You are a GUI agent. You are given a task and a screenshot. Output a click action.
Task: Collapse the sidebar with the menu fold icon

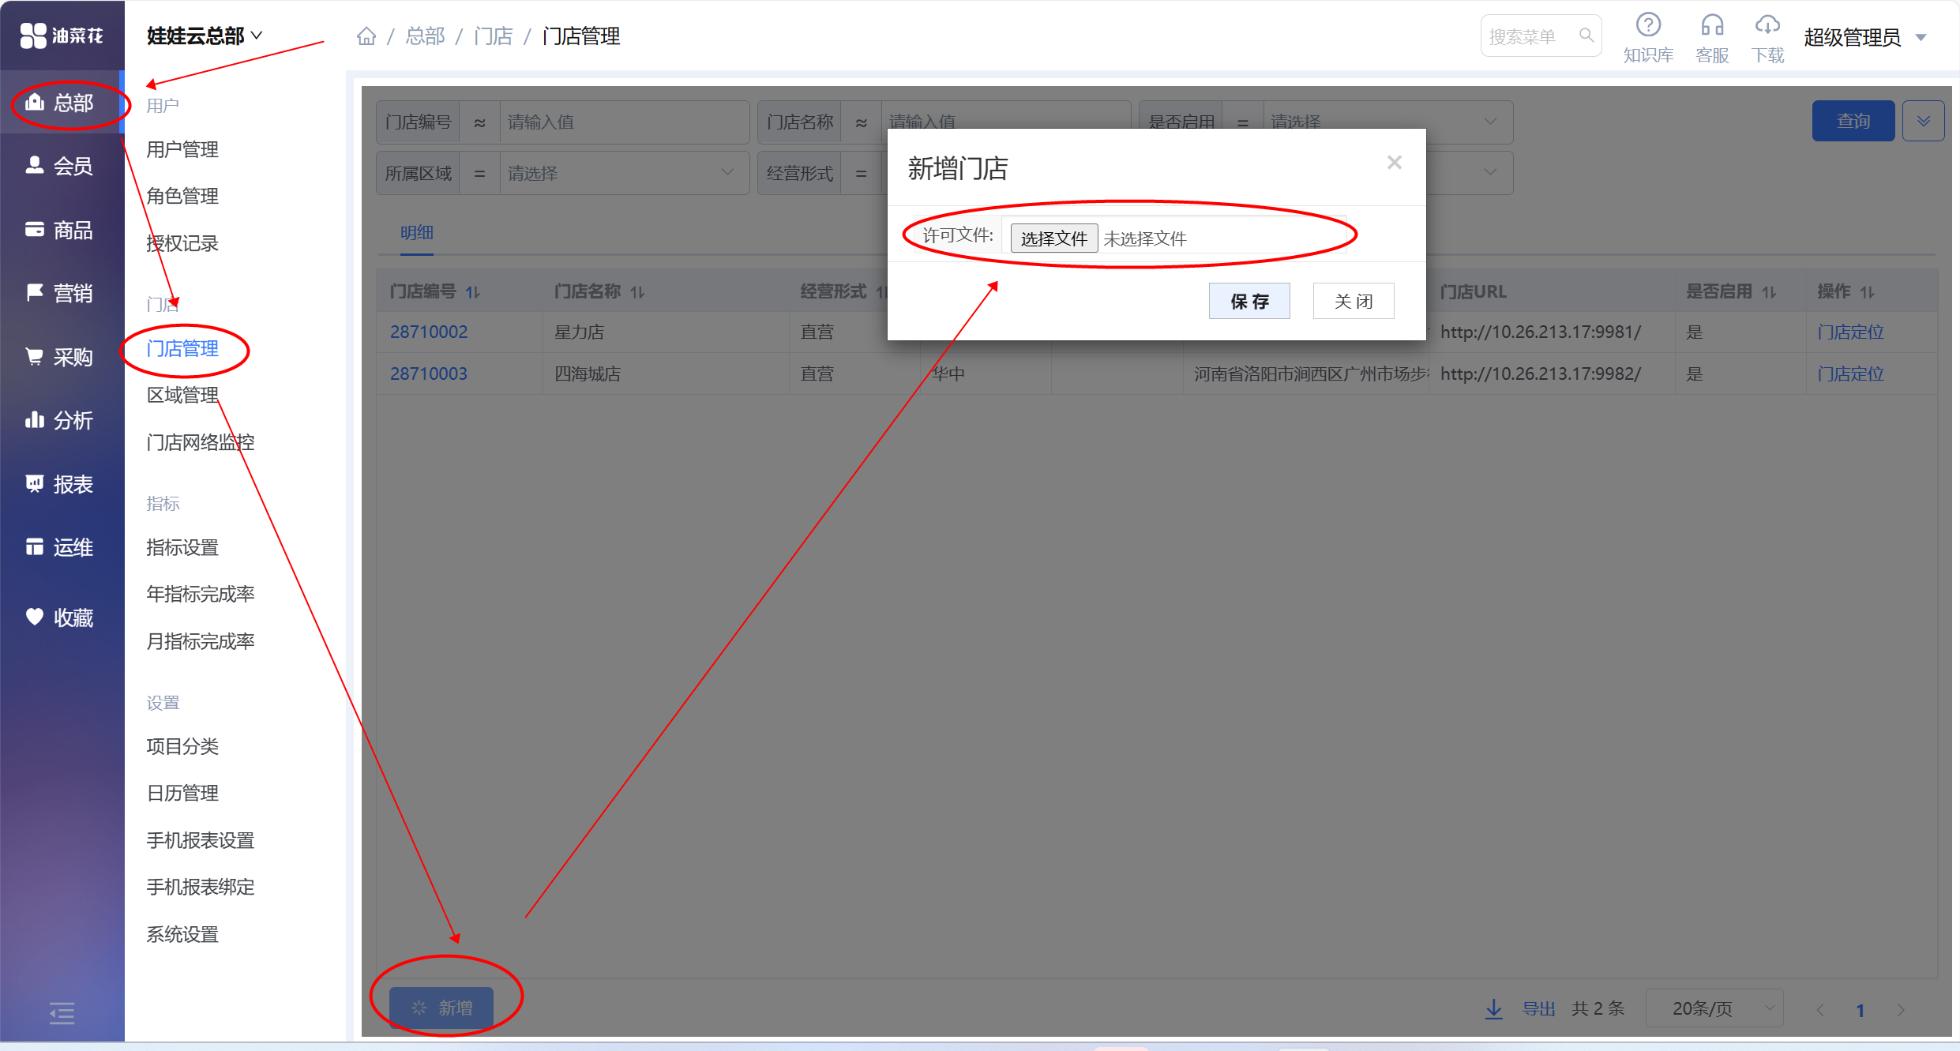coord(62,1013)
